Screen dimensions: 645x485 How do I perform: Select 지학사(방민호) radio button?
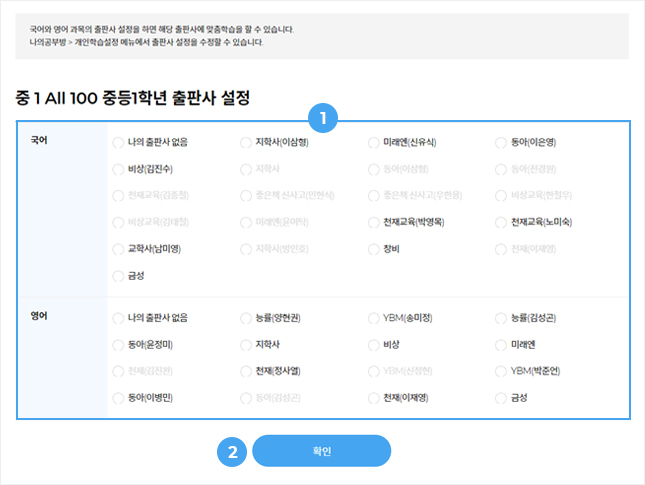246,249
